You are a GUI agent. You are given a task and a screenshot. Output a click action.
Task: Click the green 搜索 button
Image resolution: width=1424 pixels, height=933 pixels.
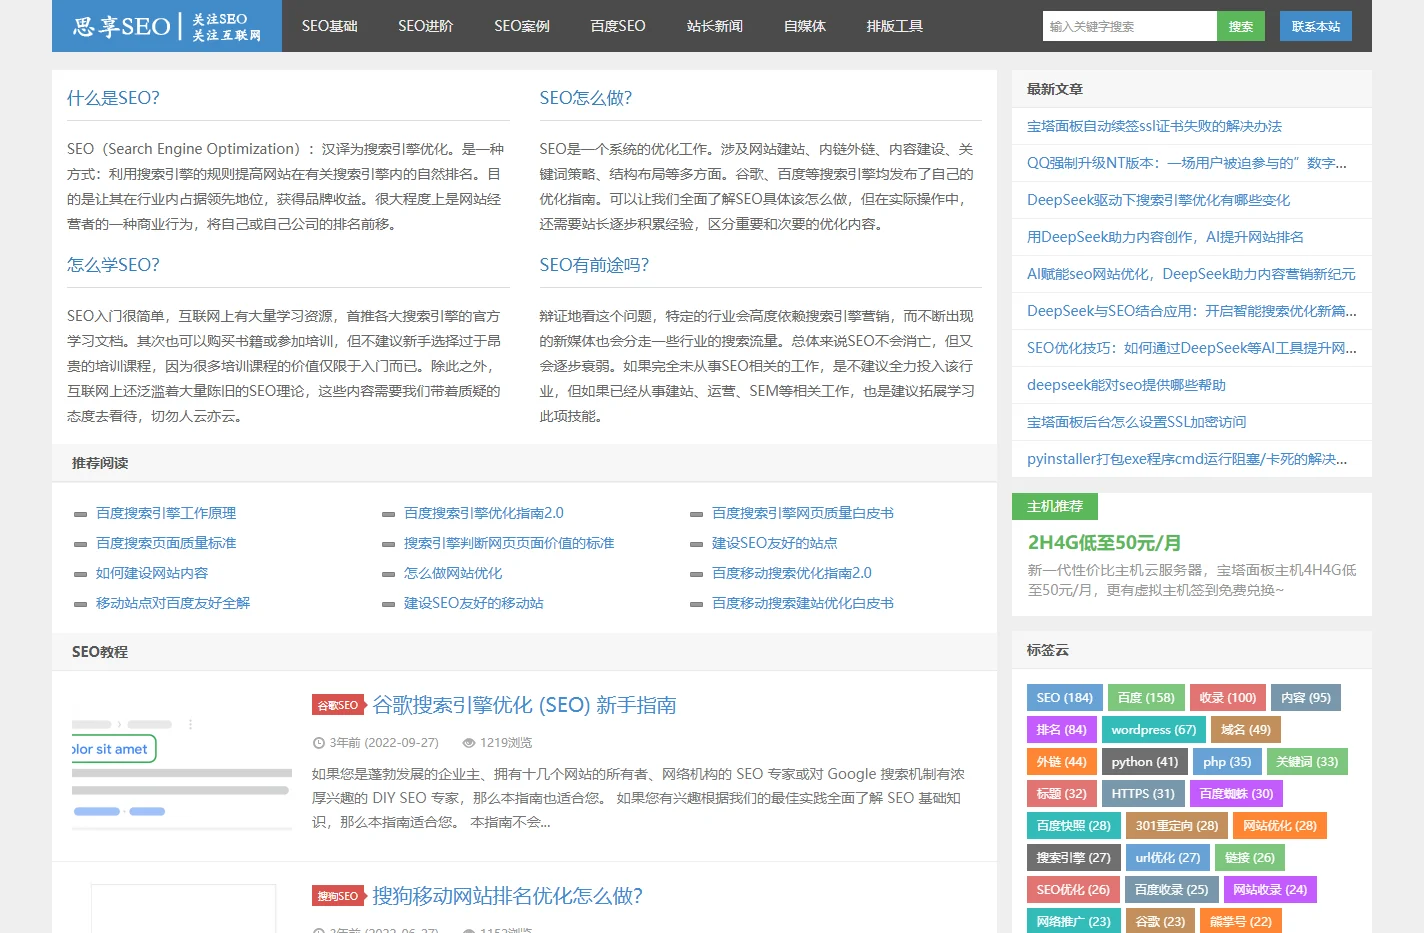pos(1241,26)
